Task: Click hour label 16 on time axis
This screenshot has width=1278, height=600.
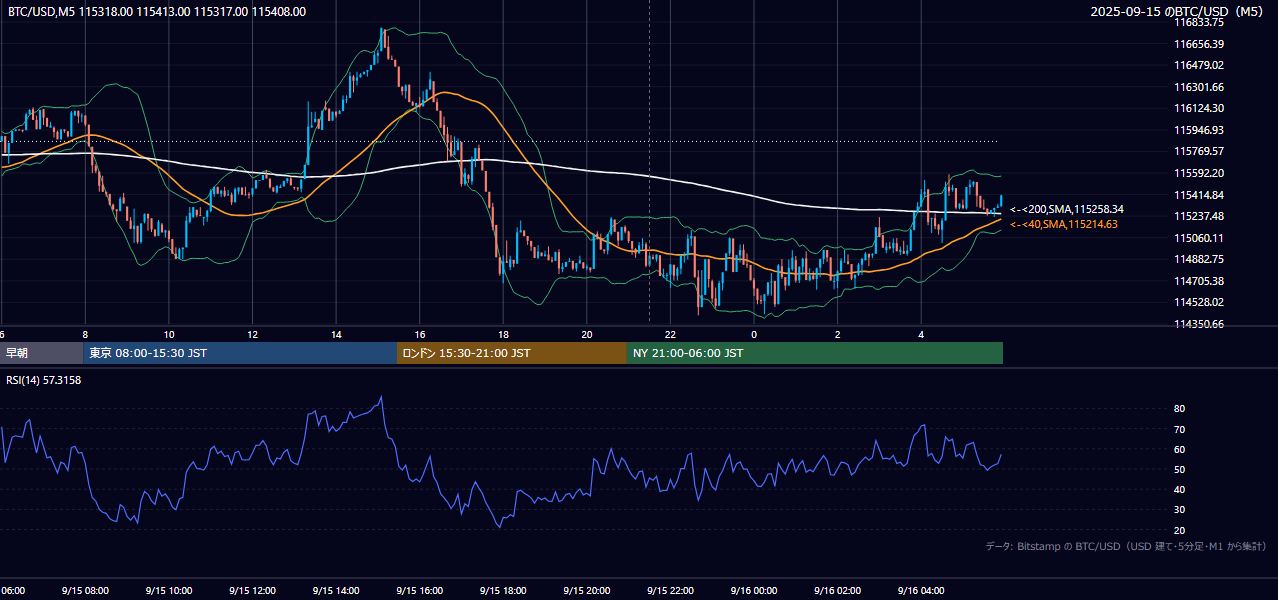Action: [x=420, y=334]
